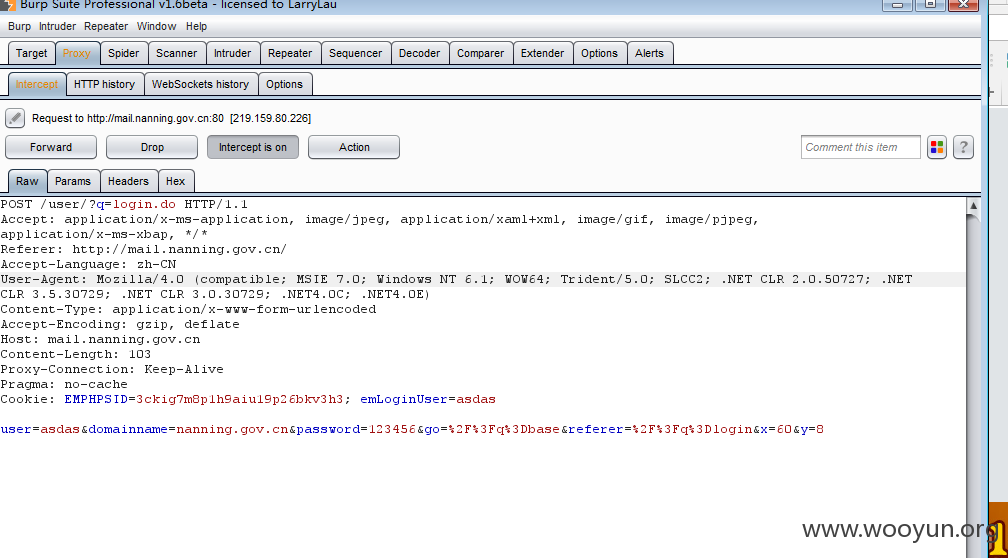Select the Intercept sub-tab
Image resolution: width=1008 pixels, height=558 pixels.
pos(37,84)
